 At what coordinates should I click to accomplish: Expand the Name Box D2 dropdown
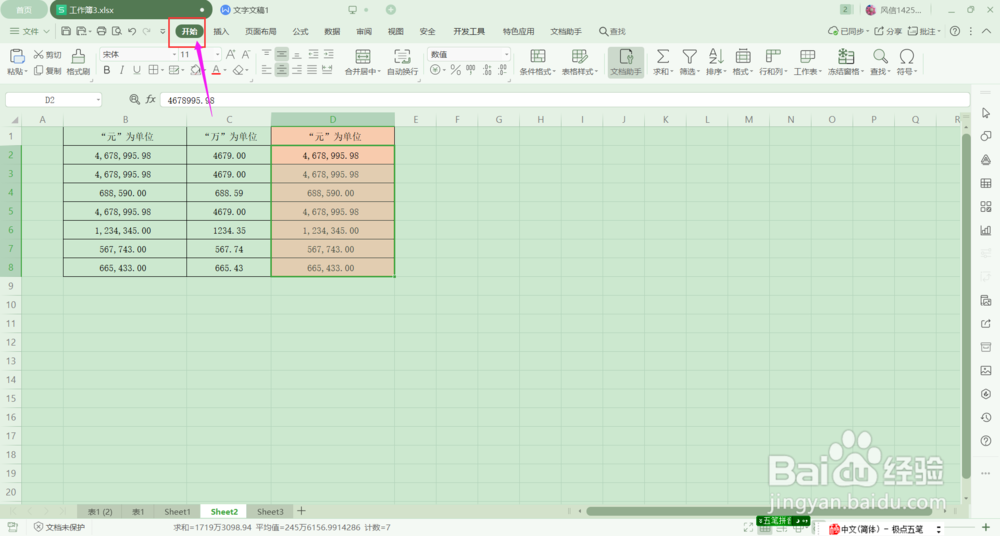tap(98, 100)
